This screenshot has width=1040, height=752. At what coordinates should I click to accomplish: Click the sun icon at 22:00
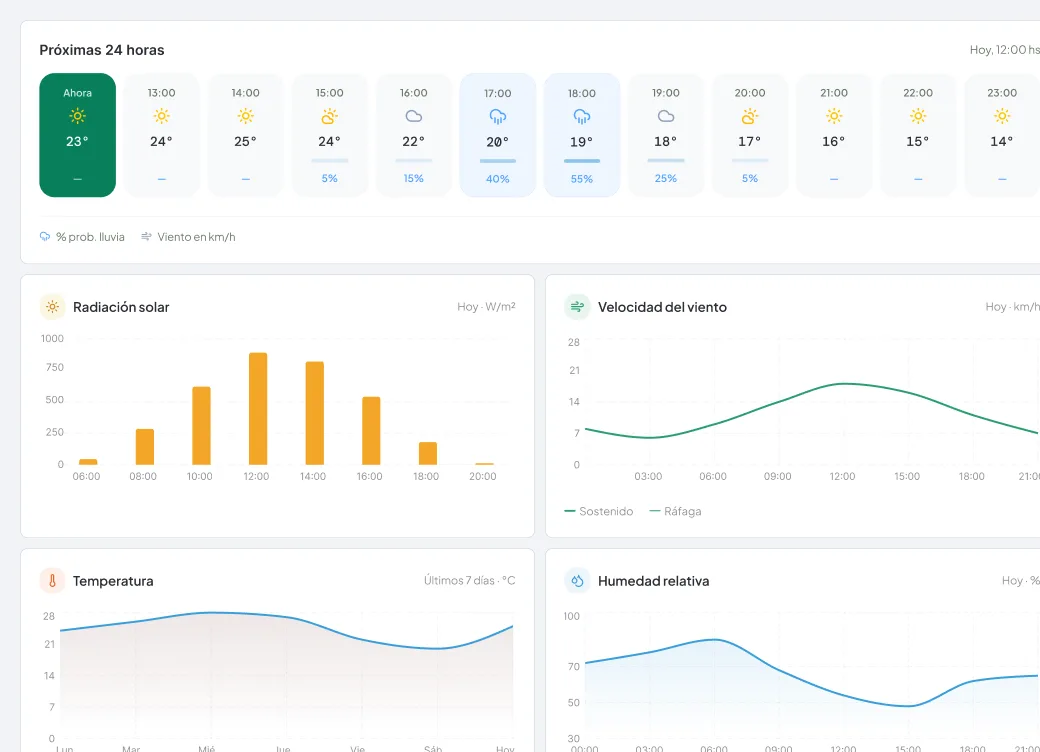tap(918, 116)
